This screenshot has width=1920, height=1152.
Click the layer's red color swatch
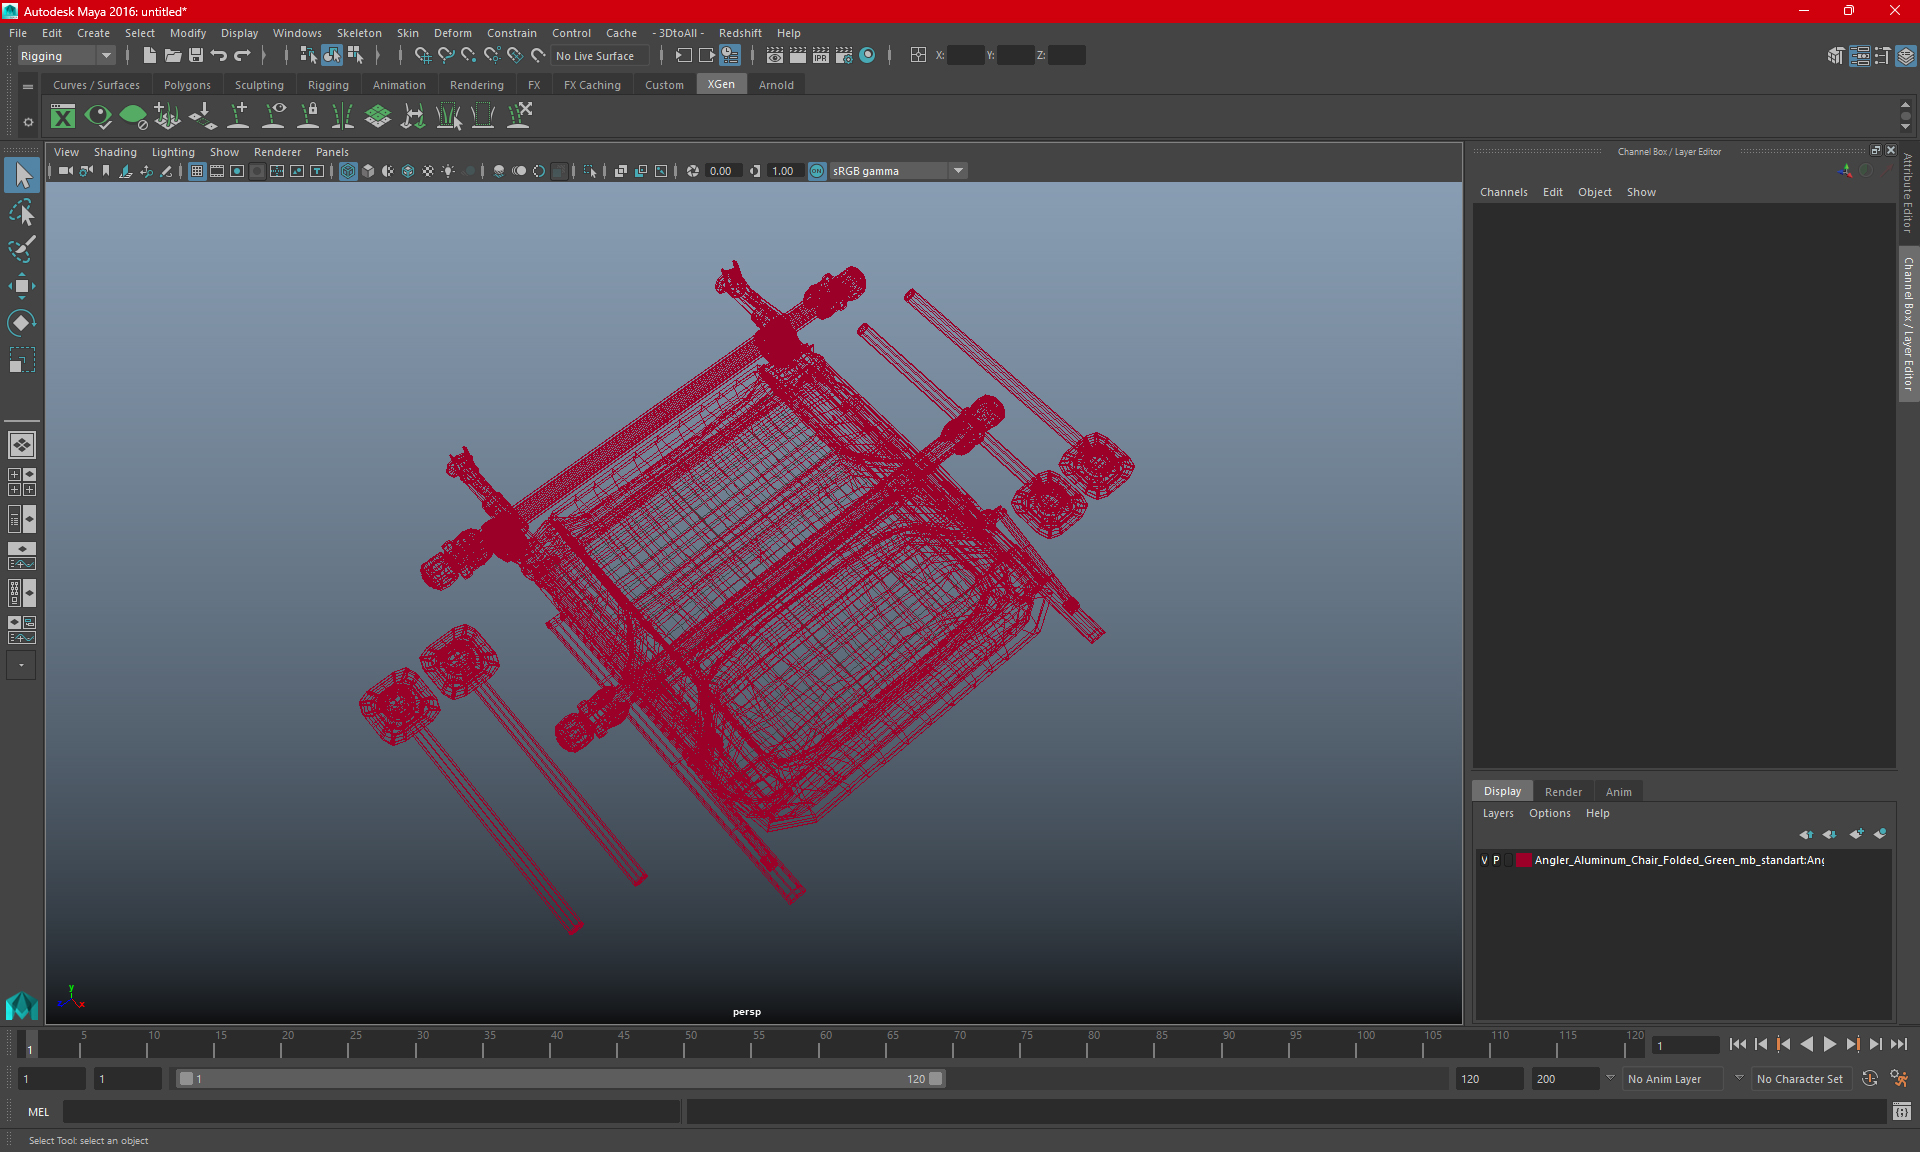(x=1523, y=860)
